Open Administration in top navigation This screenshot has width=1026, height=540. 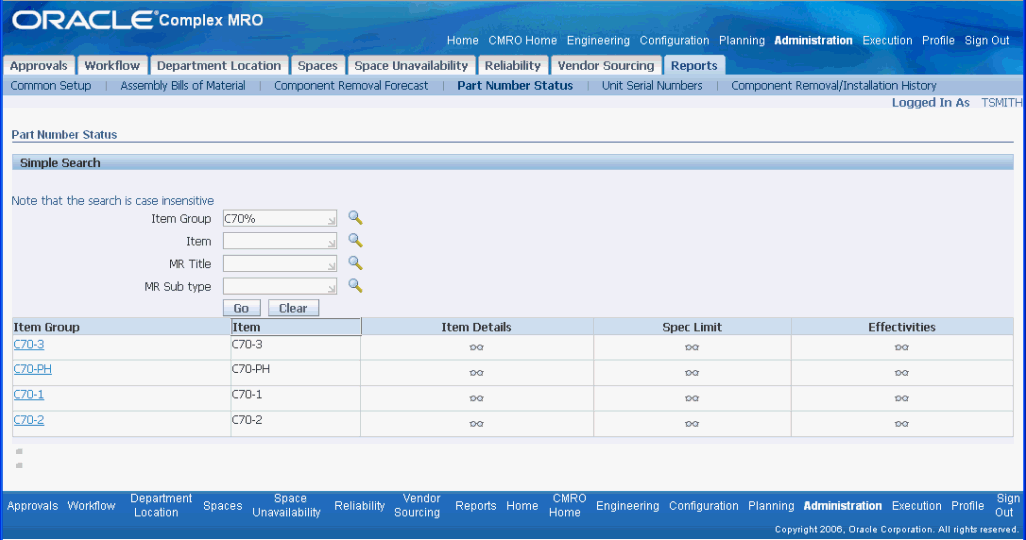click(x=813, y=41)
